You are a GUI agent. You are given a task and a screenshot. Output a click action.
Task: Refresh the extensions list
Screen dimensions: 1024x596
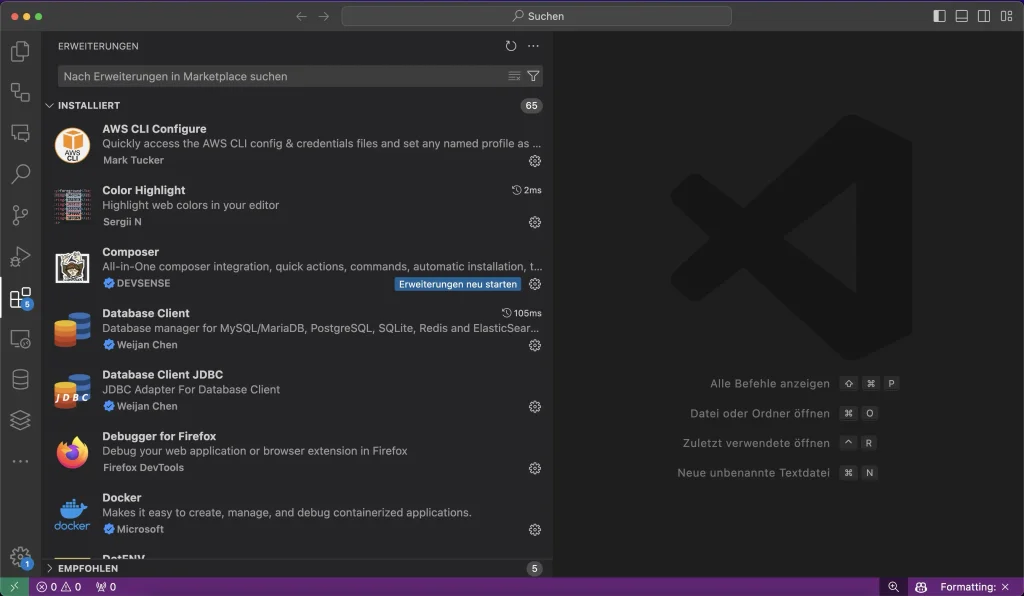click(x=510, y=46)
